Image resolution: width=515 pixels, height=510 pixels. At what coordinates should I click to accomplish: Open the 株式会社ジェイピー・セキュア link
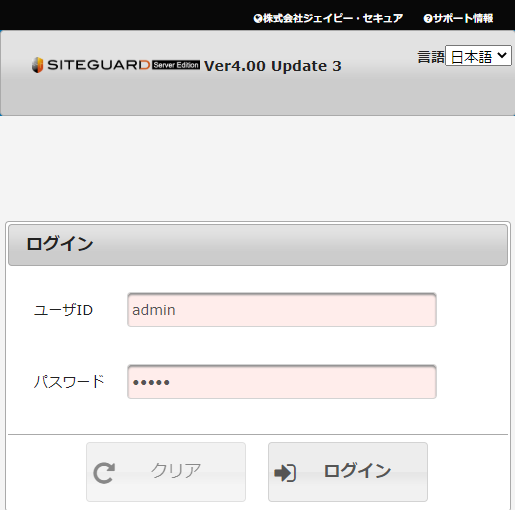point(333,18)
